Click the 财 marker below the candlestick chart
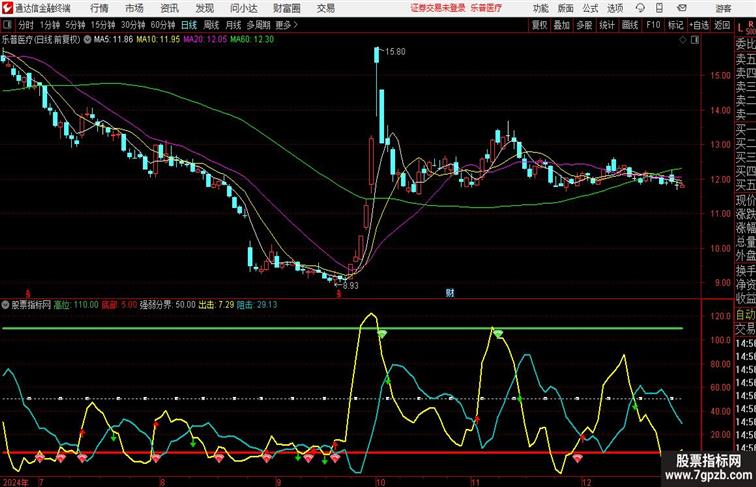This screenshot has height=487, width=756. coord(450,293)
